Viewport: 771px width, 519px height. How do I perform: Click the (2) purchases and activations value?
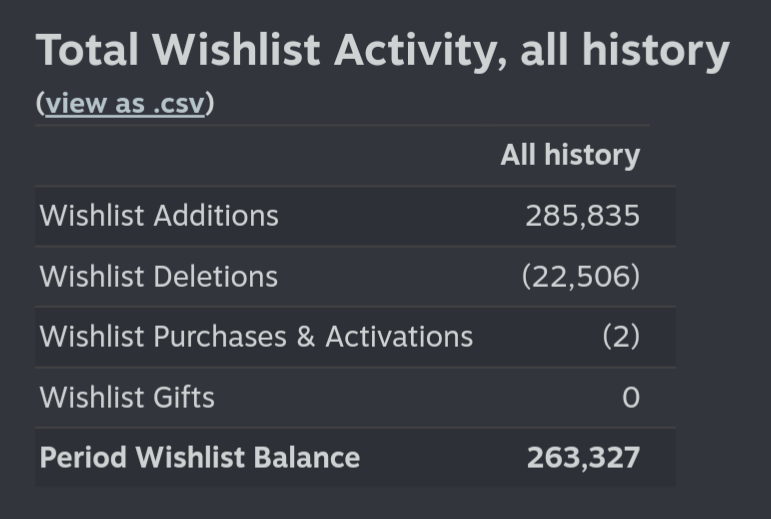[622, 337]
